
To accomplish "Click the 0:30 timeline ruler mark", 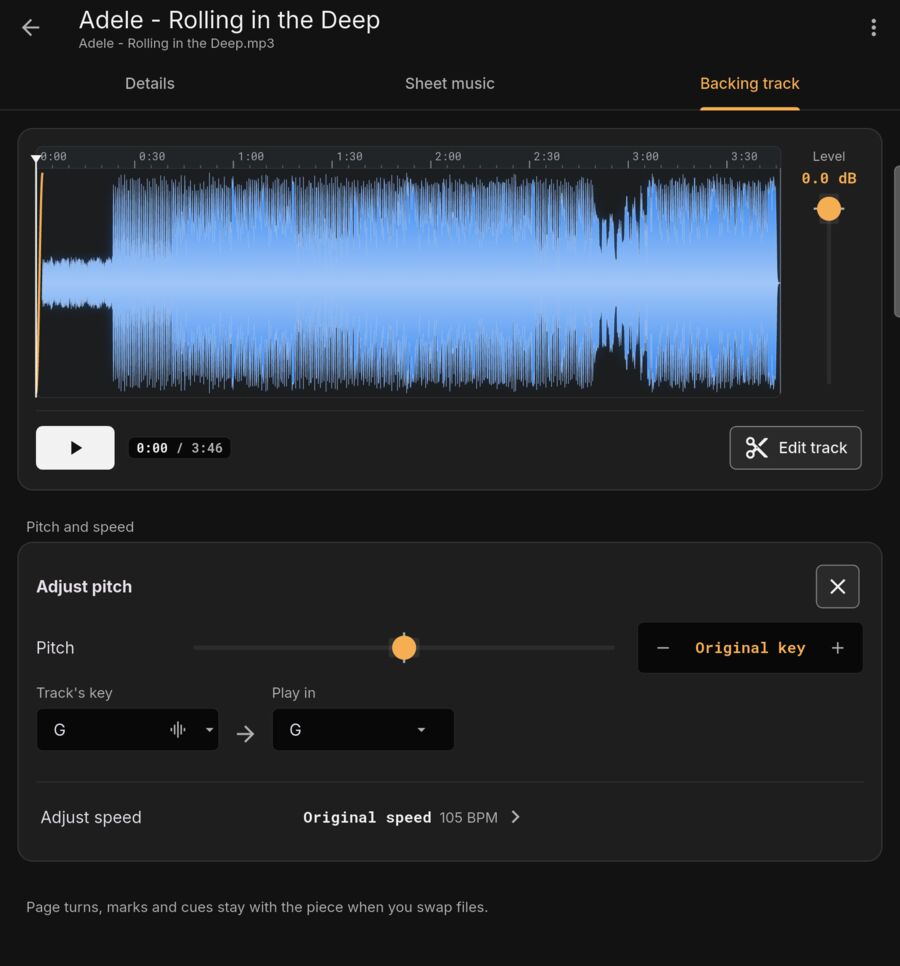I will [x=152, y=156].
